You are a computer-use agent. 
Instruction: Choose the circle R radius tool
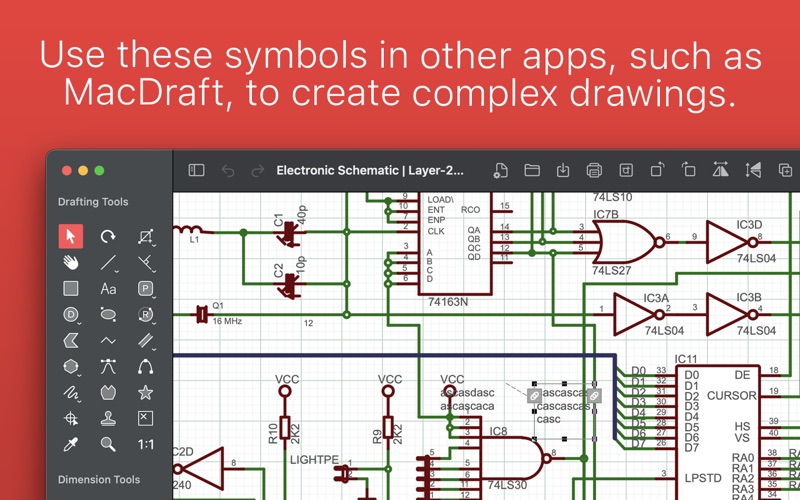(146, 315)
